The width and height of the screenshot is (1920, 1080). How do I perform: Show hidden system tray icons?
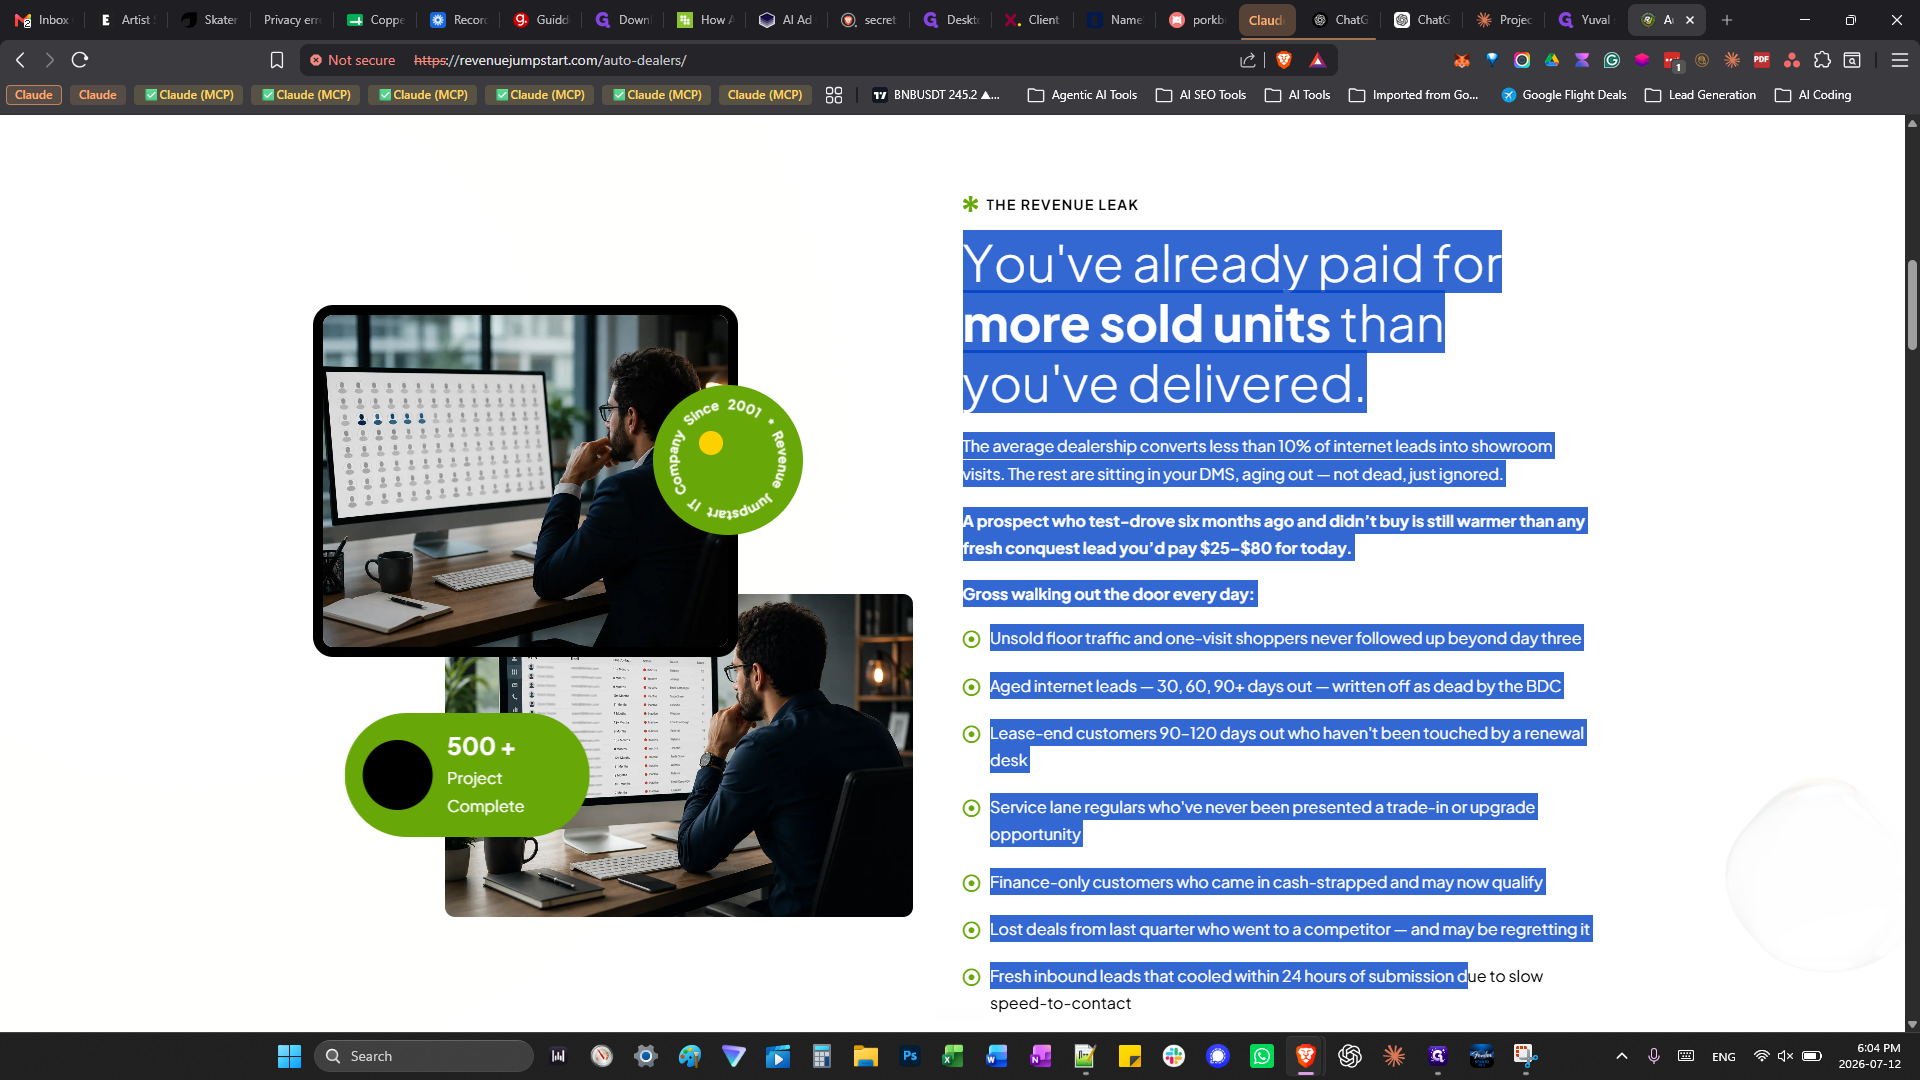pos(1622,1056)
